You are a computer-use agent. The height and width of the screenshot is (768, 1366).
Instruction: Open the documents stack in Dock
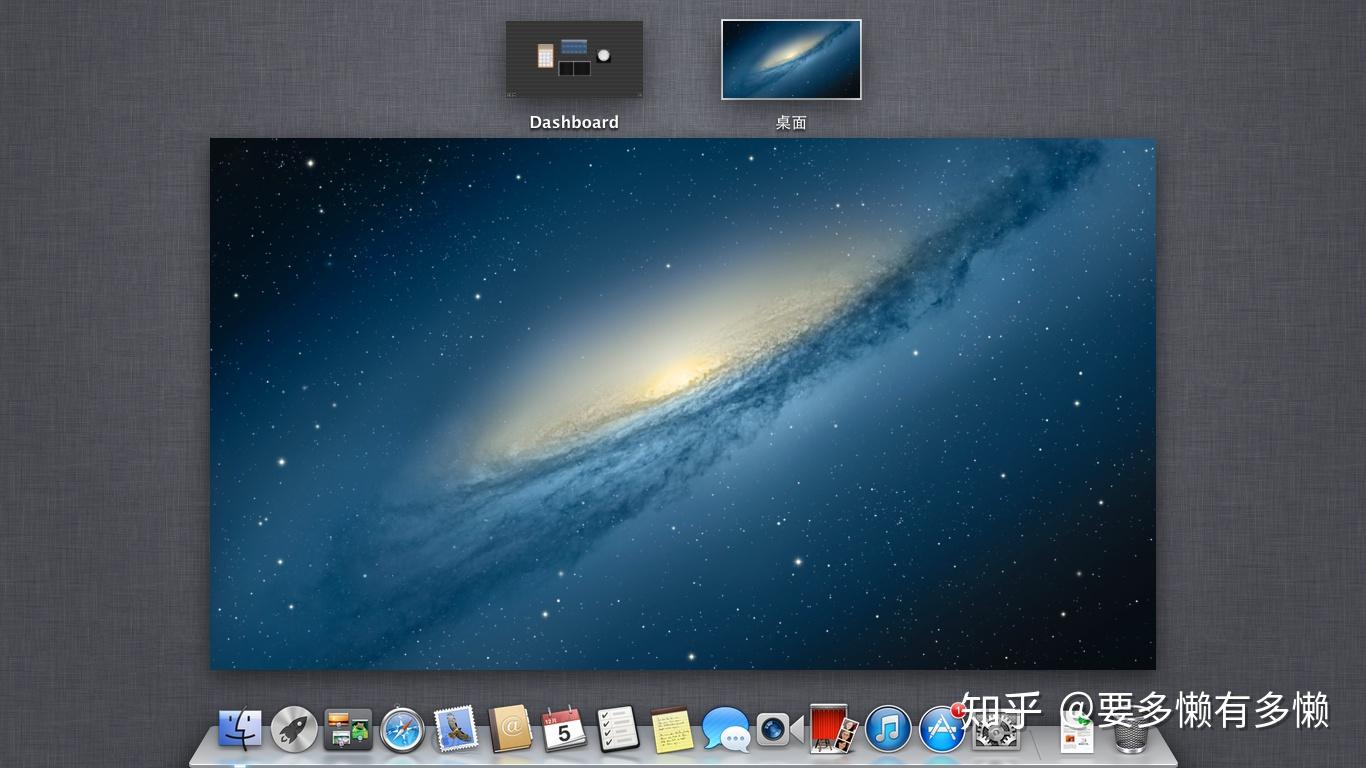coord(1076,732)
